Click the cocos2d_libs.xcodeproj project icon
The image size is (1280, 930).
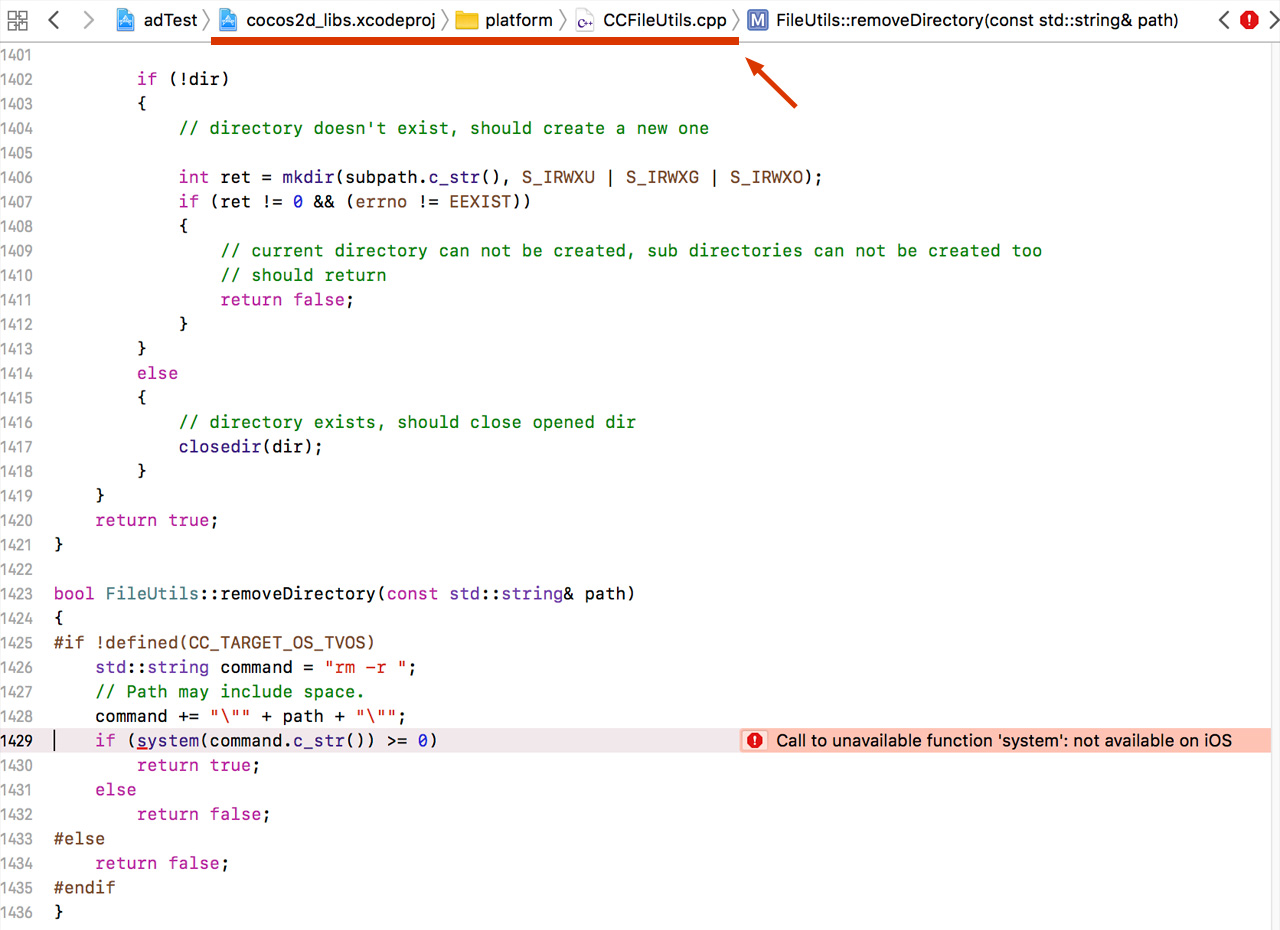229,20
